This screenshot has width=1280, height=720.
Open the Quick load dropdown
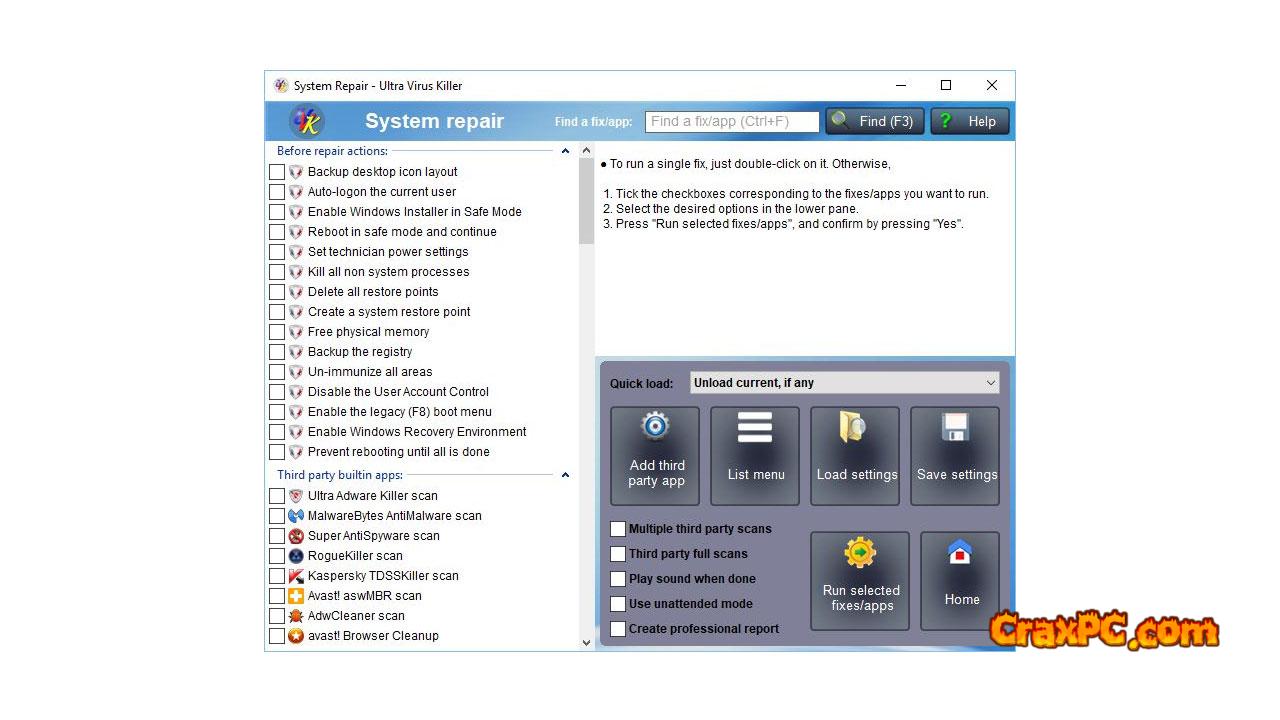844,383
